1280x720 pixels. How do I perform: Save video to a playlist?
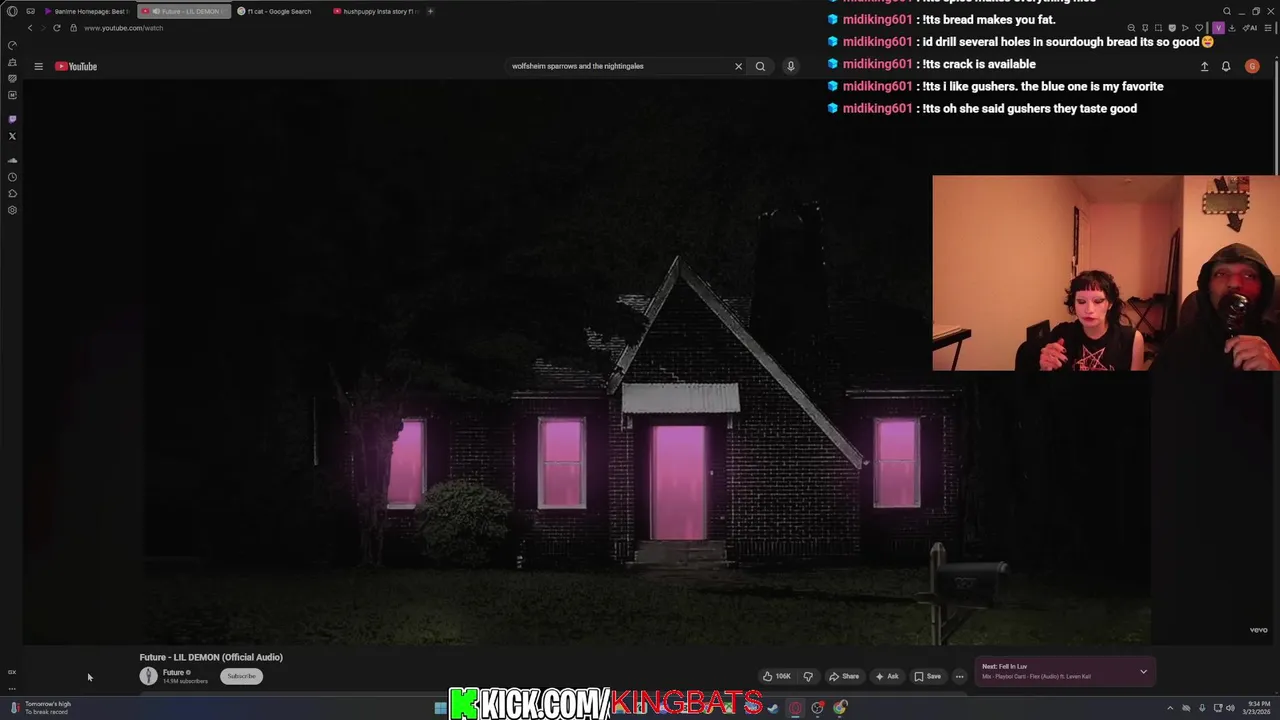point(927,676)
